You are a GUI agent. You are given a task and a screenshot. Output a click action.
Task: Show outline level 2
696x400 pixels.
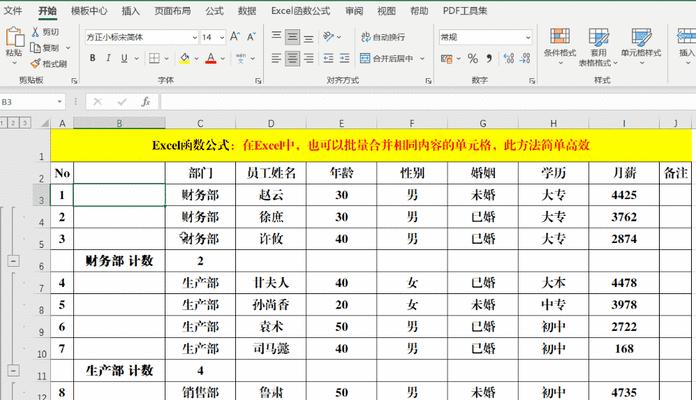pyautogui.click(x=14, y=123)
